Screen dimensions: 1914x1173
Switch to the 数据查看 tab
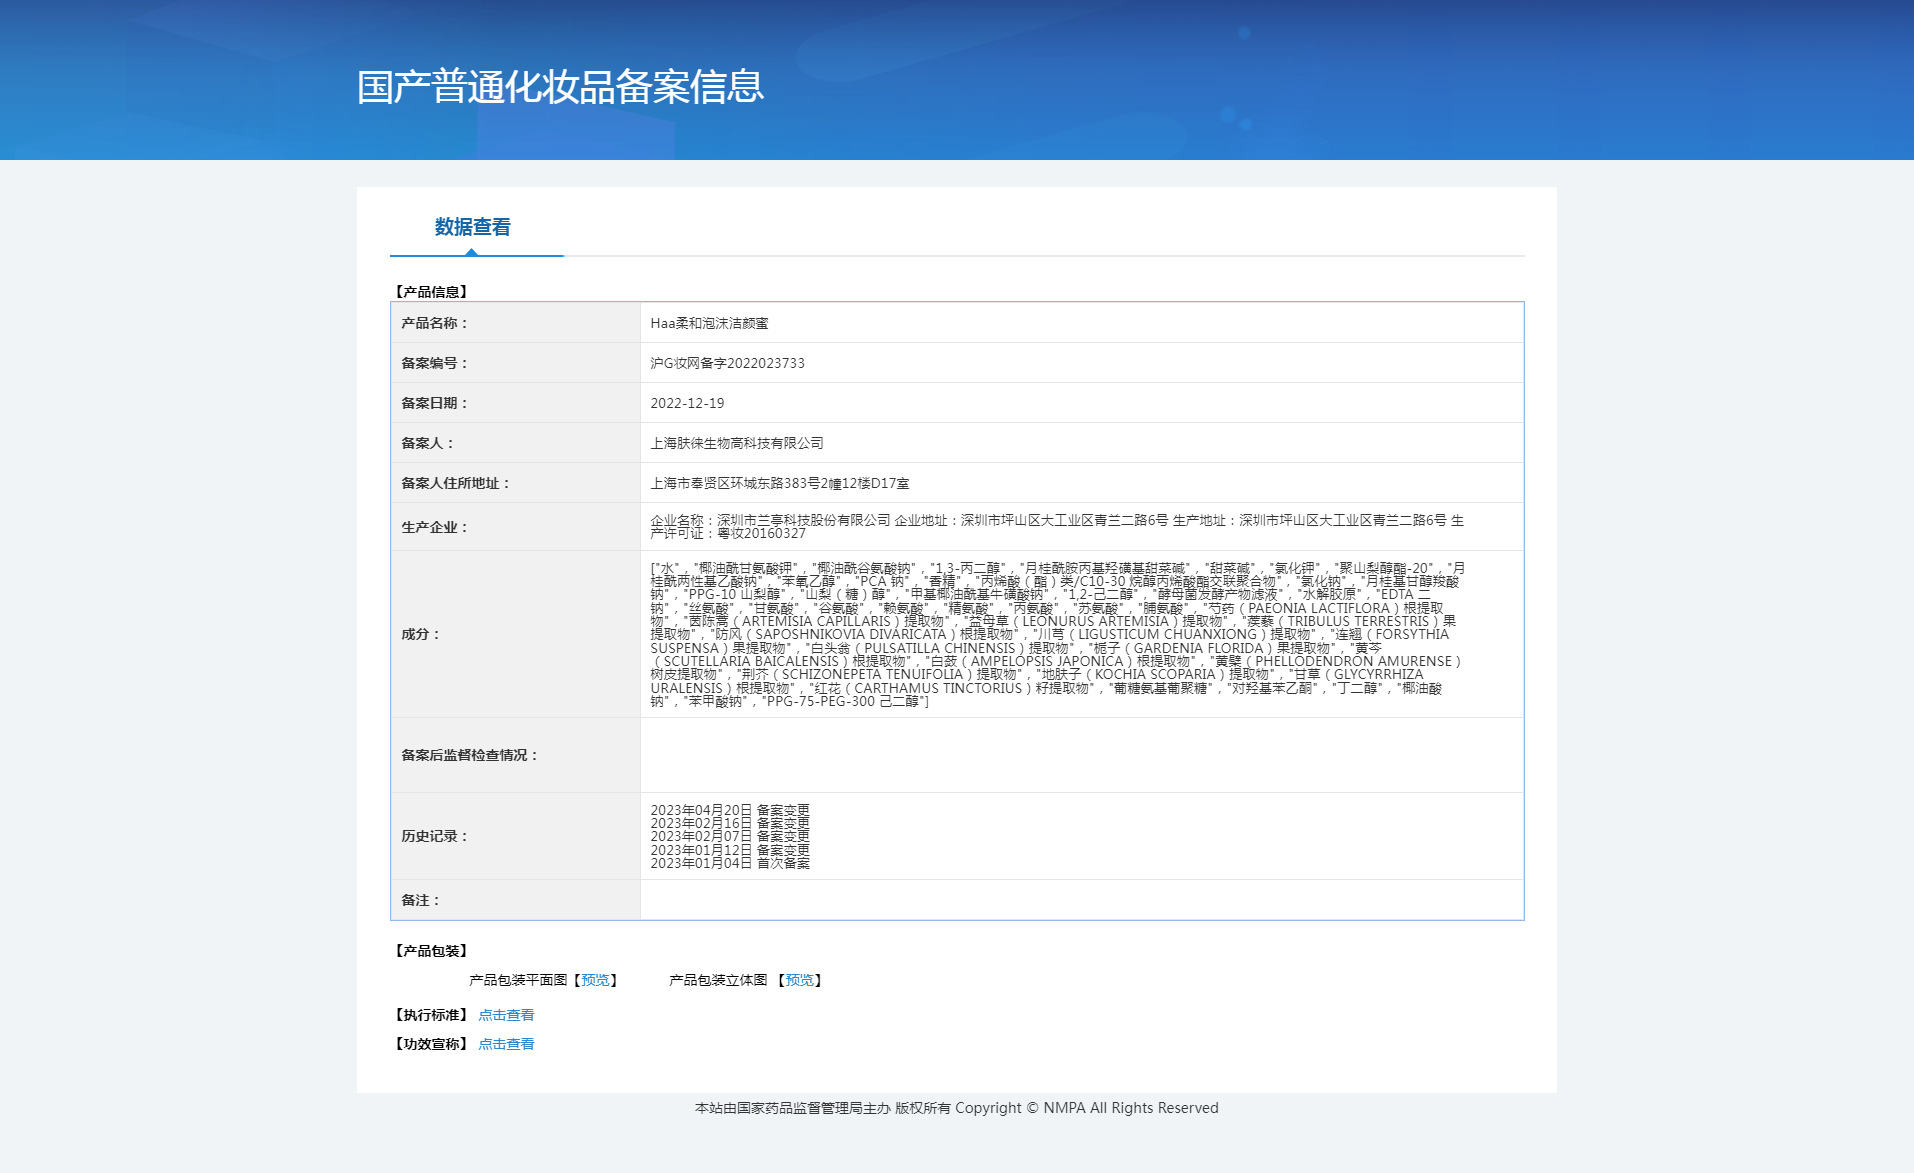click(x=470, y=228)
